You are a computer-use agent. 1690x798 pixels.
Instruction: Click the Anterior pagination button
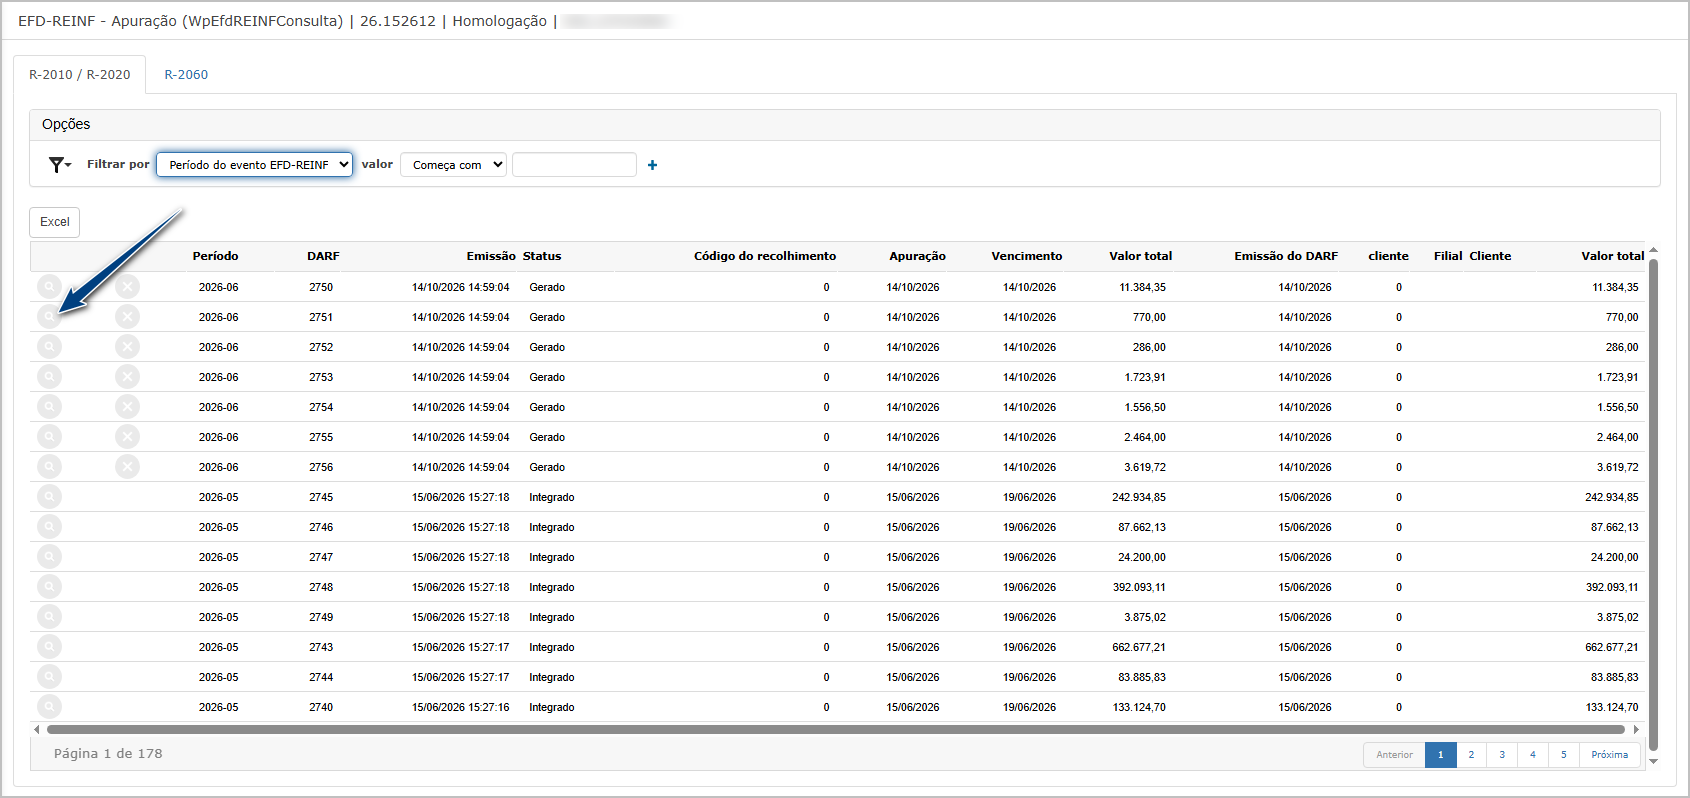[x=1394, y=755]
